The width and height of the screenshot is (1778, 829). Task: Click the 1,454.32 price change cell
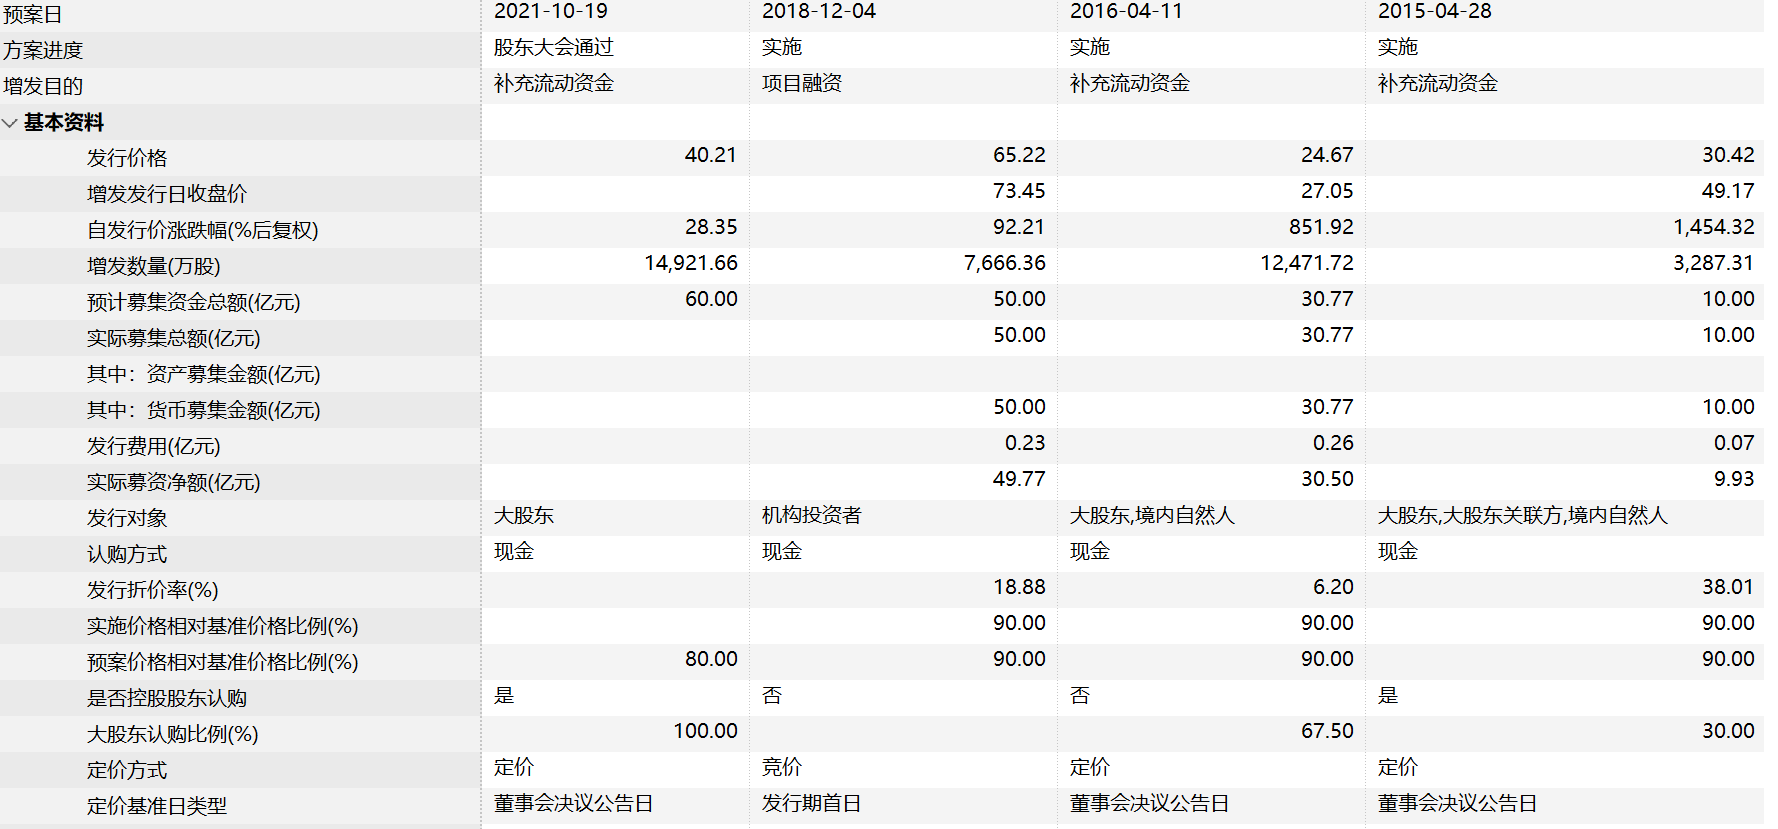pos(1714,227)
